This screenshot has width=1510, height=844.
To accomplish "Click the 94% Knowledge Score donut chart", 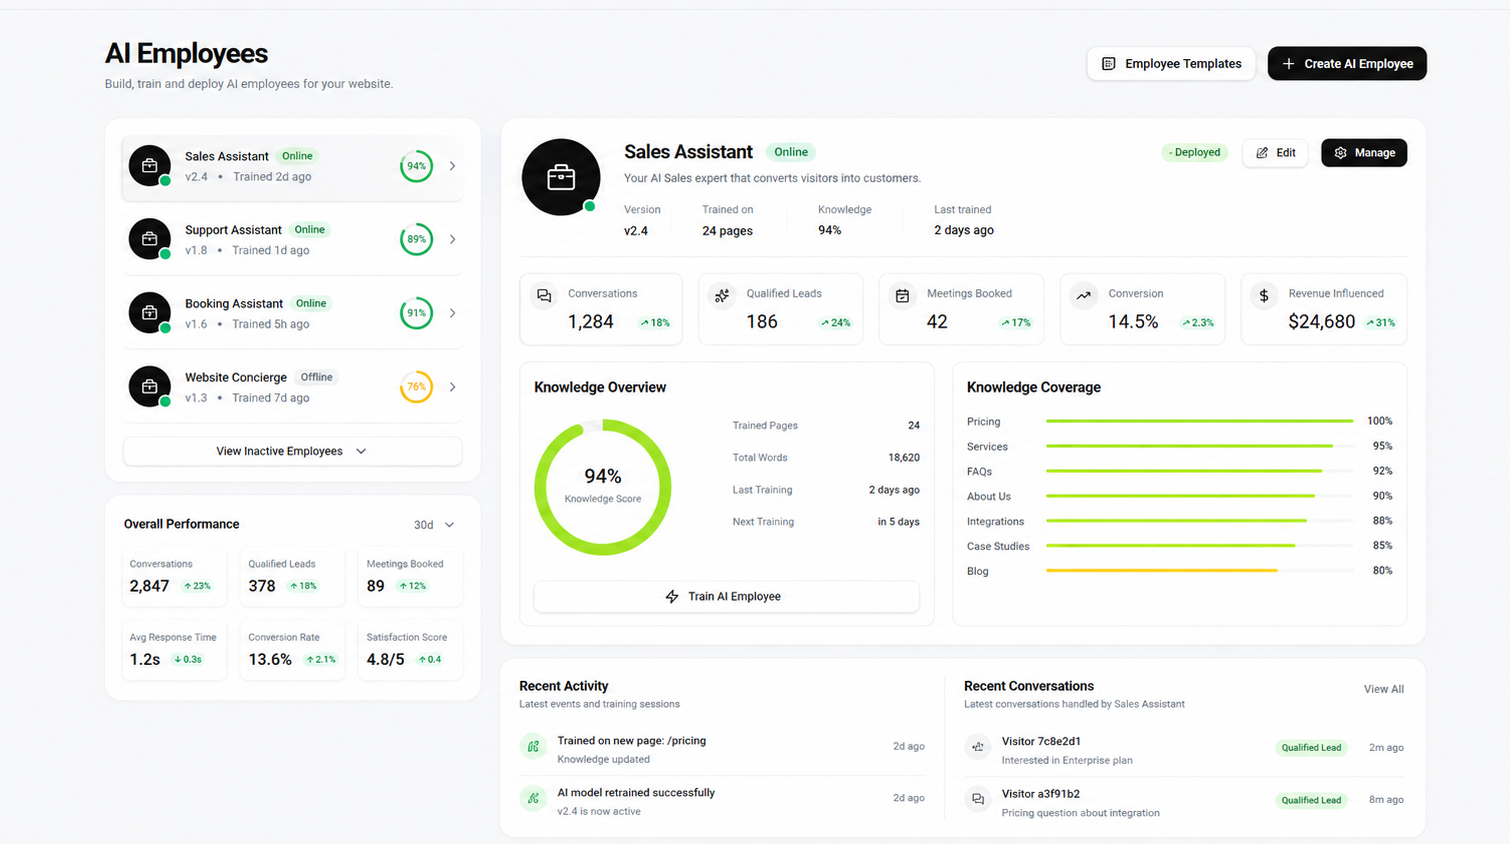I will pyautogui.click(x=602, y=487).
